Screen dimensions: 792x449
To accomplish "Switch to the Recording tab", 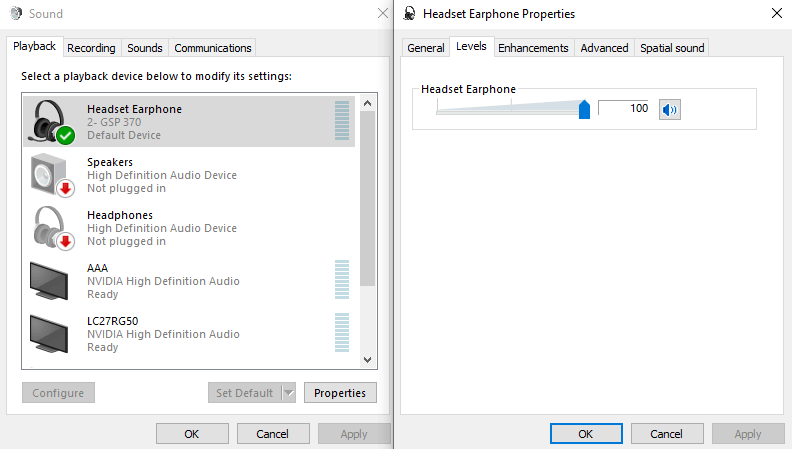I will (x=91, y=48).
